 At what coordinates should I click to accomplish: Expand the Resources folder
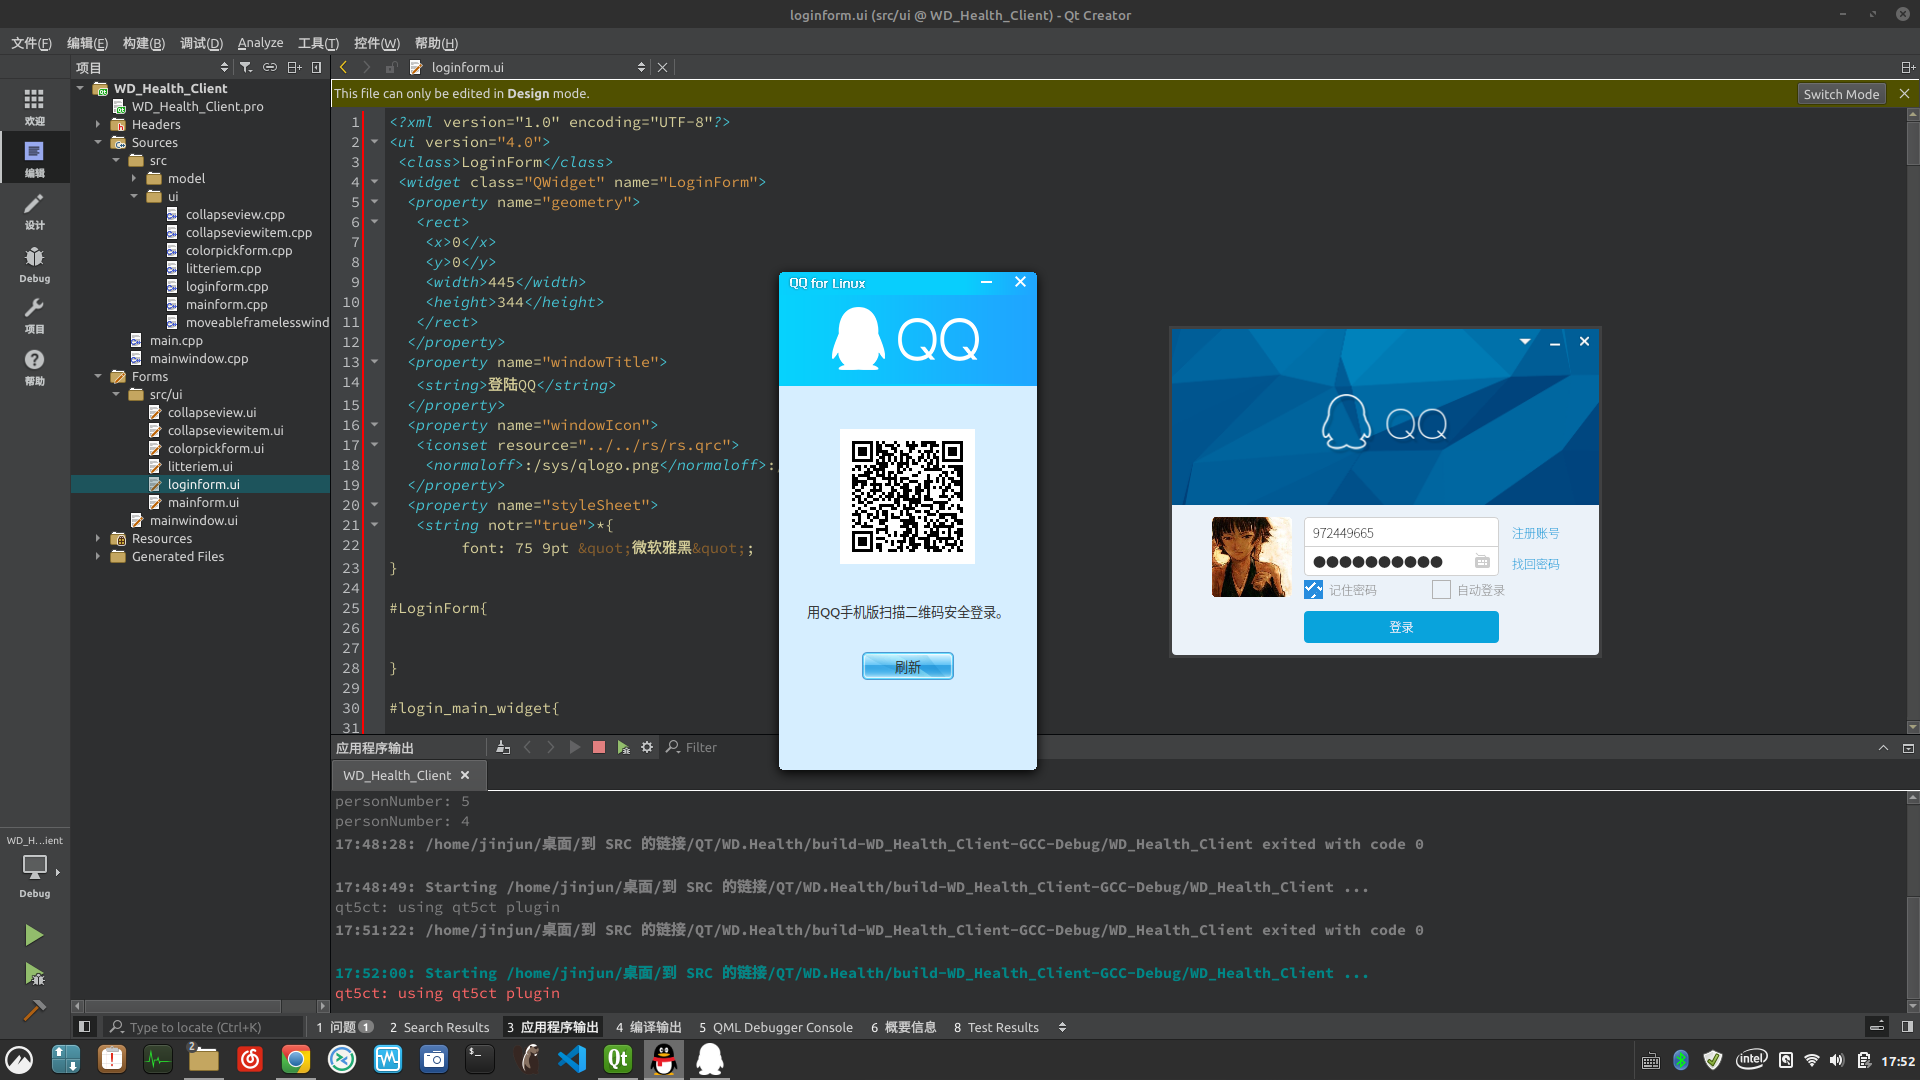coord(98,538)
